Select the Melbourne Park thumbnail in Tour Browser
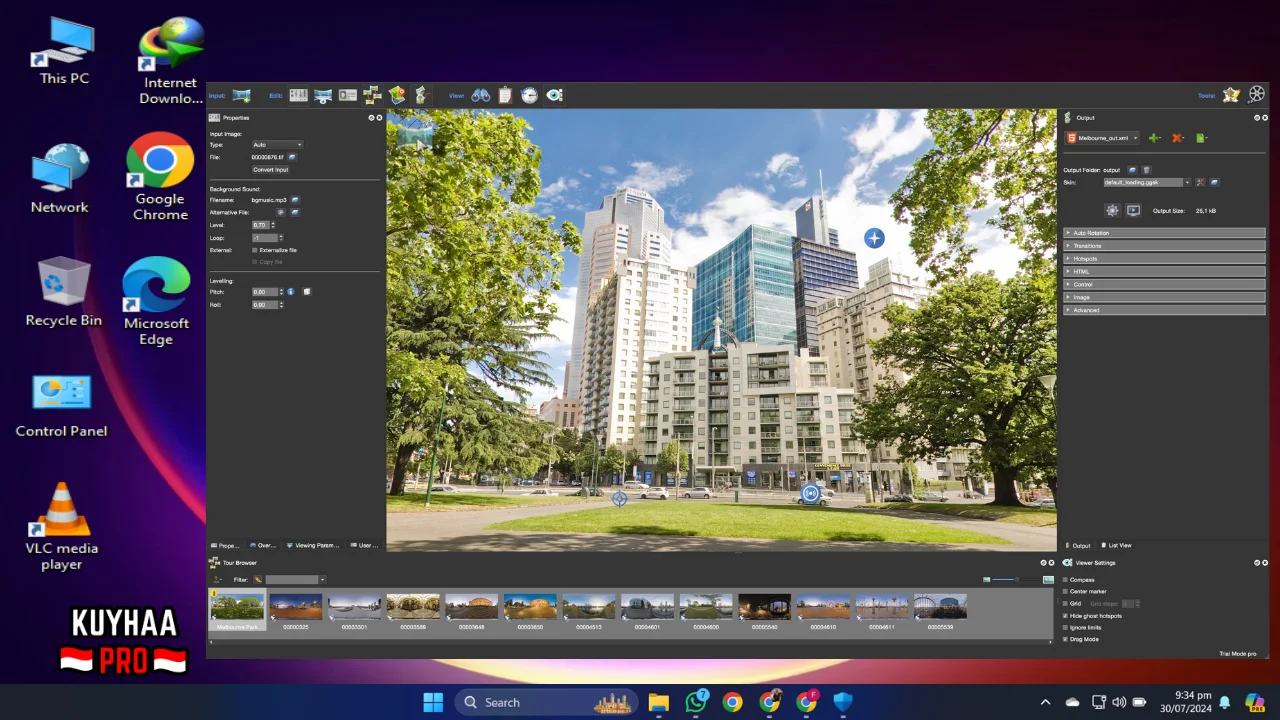This screenshot has height=720, width=1280. [x=237, y=611]
